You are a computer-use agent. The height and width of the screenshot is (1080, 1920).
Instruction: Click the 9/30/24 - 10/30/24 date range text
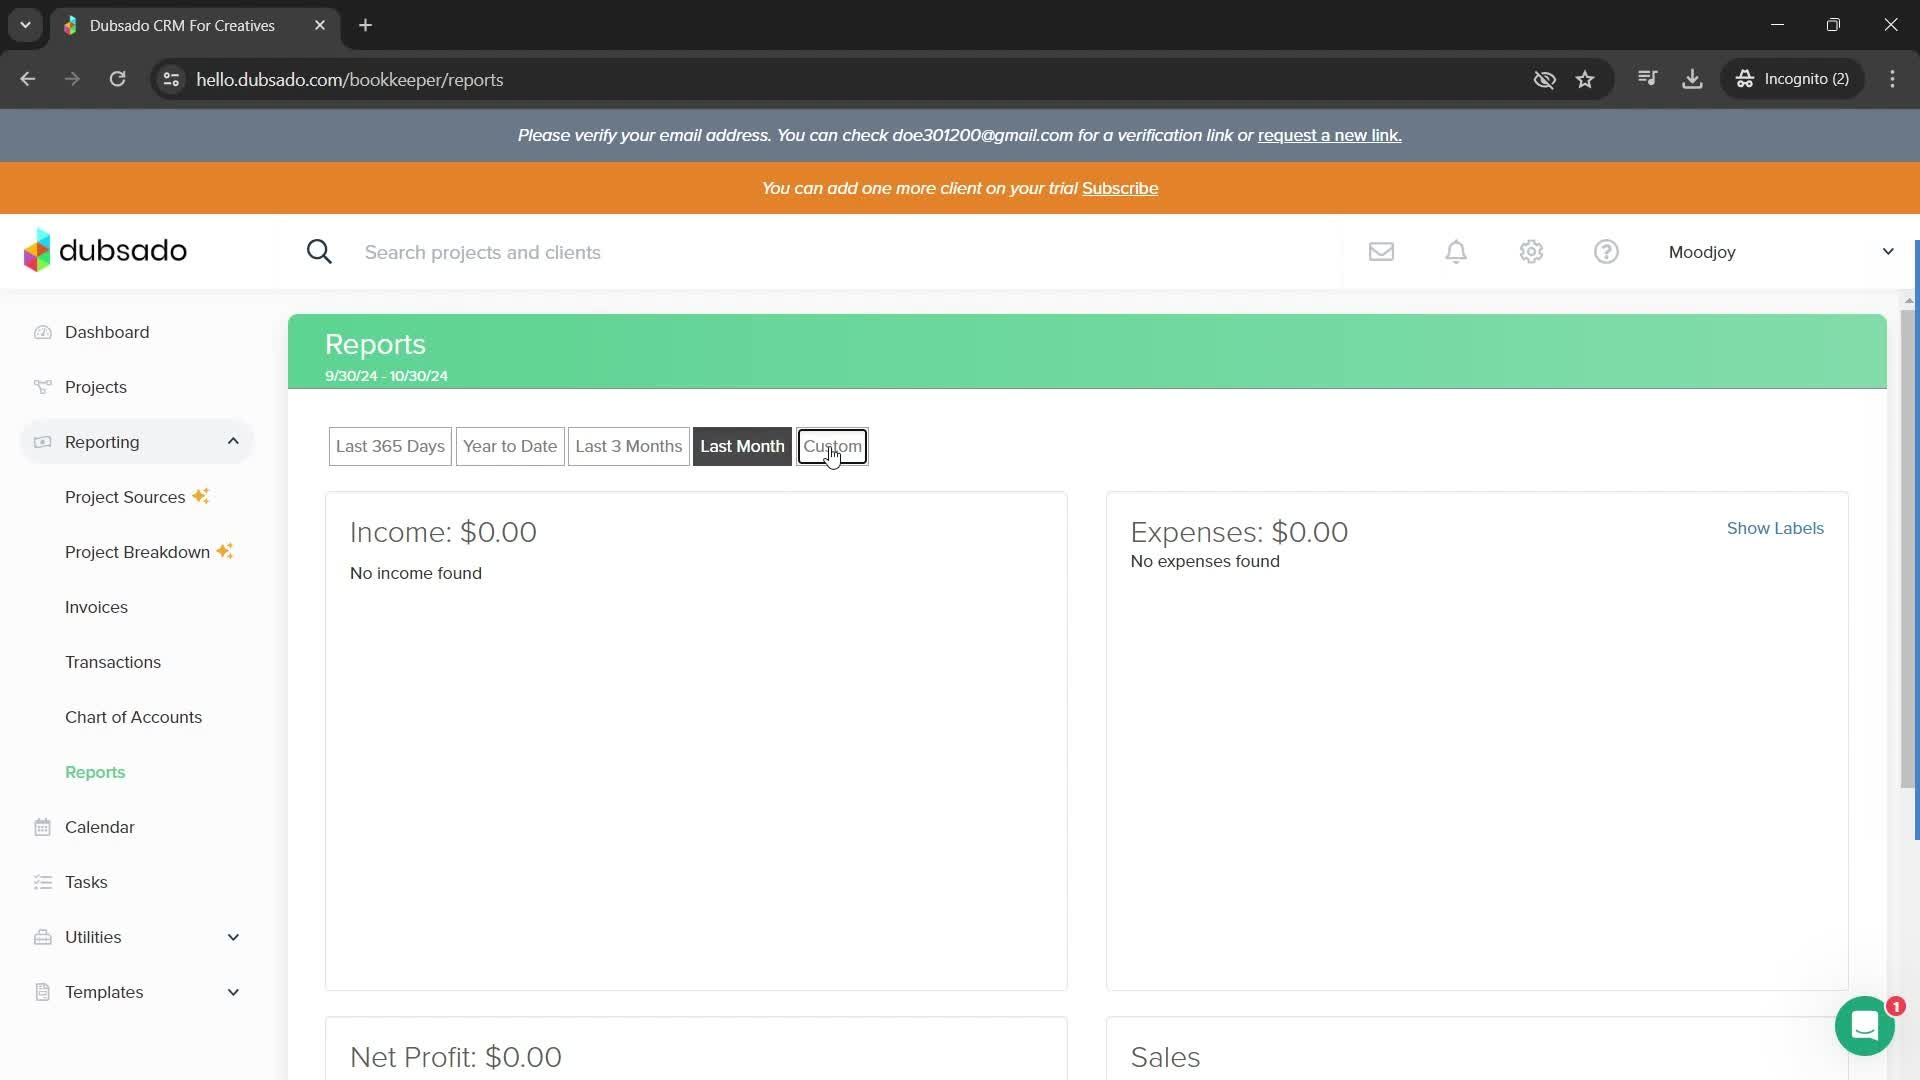[x=386, y=376]
